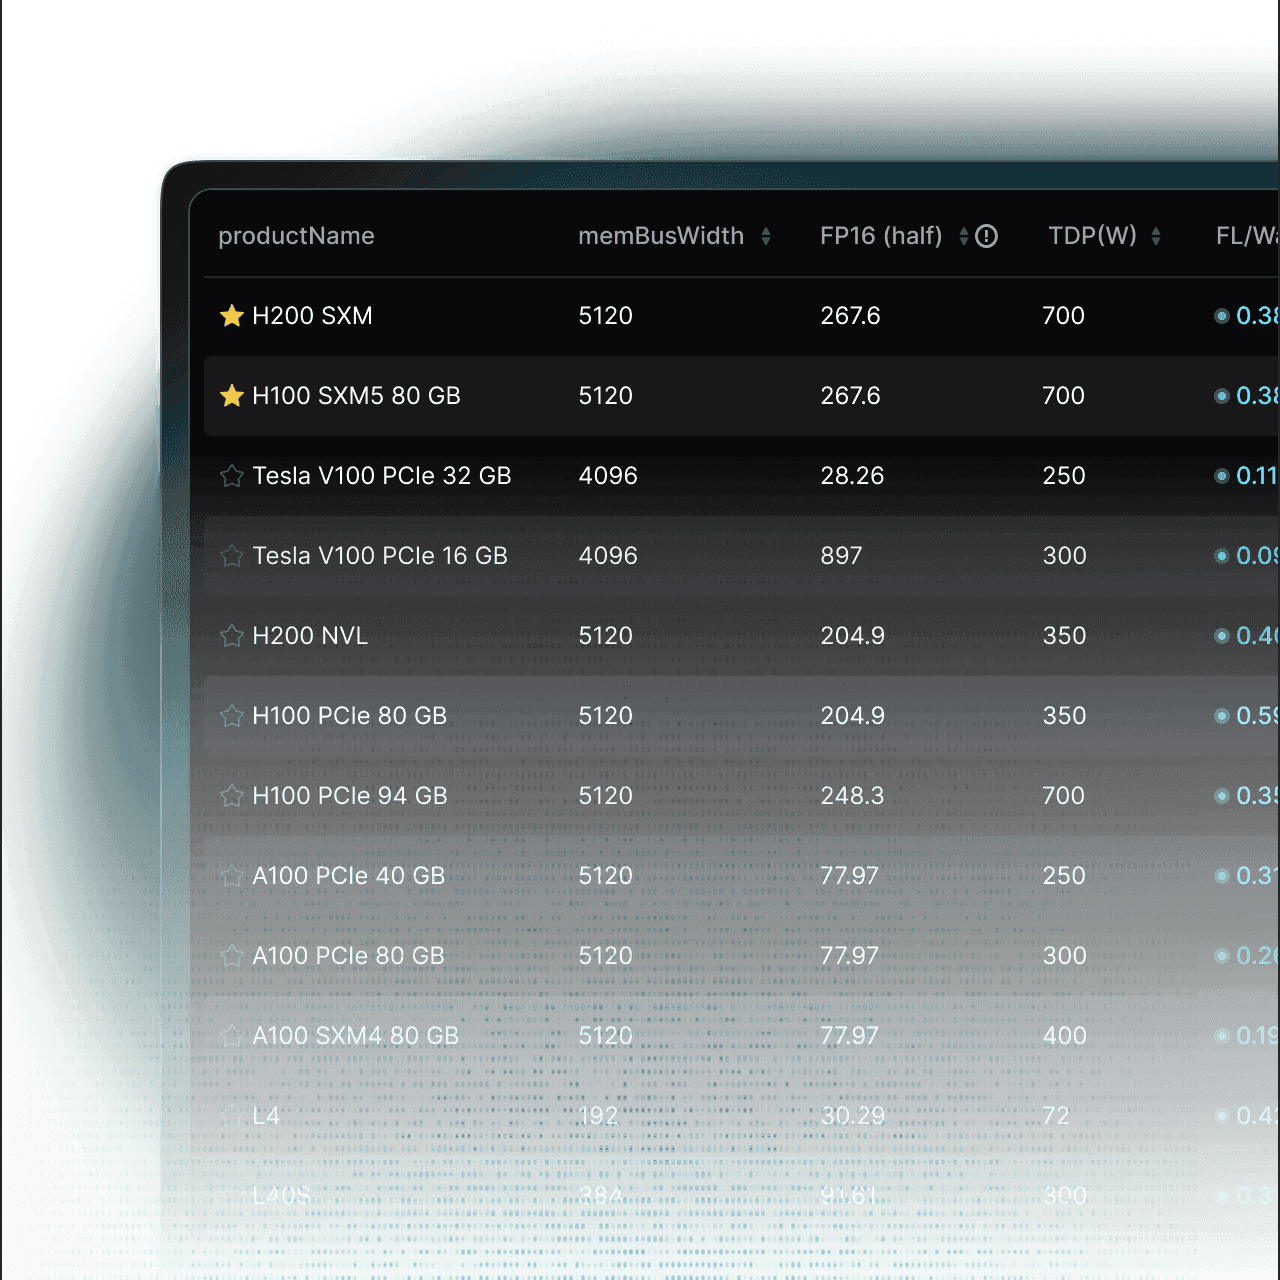1280x1280 pixels.
Task: Favorite the A100 SXM4 80 GB row
Action: click(232, 1036)
